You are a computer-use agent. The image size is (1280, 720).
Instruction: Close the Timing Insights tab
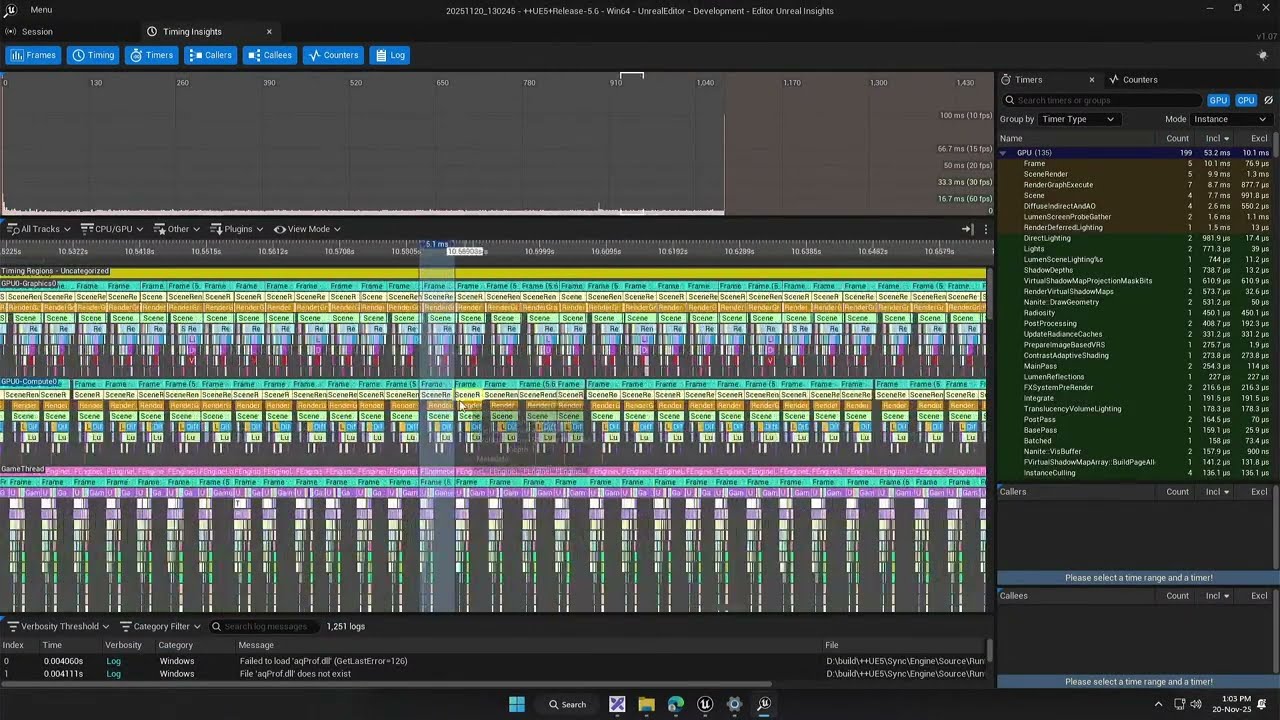pos(269,32)
